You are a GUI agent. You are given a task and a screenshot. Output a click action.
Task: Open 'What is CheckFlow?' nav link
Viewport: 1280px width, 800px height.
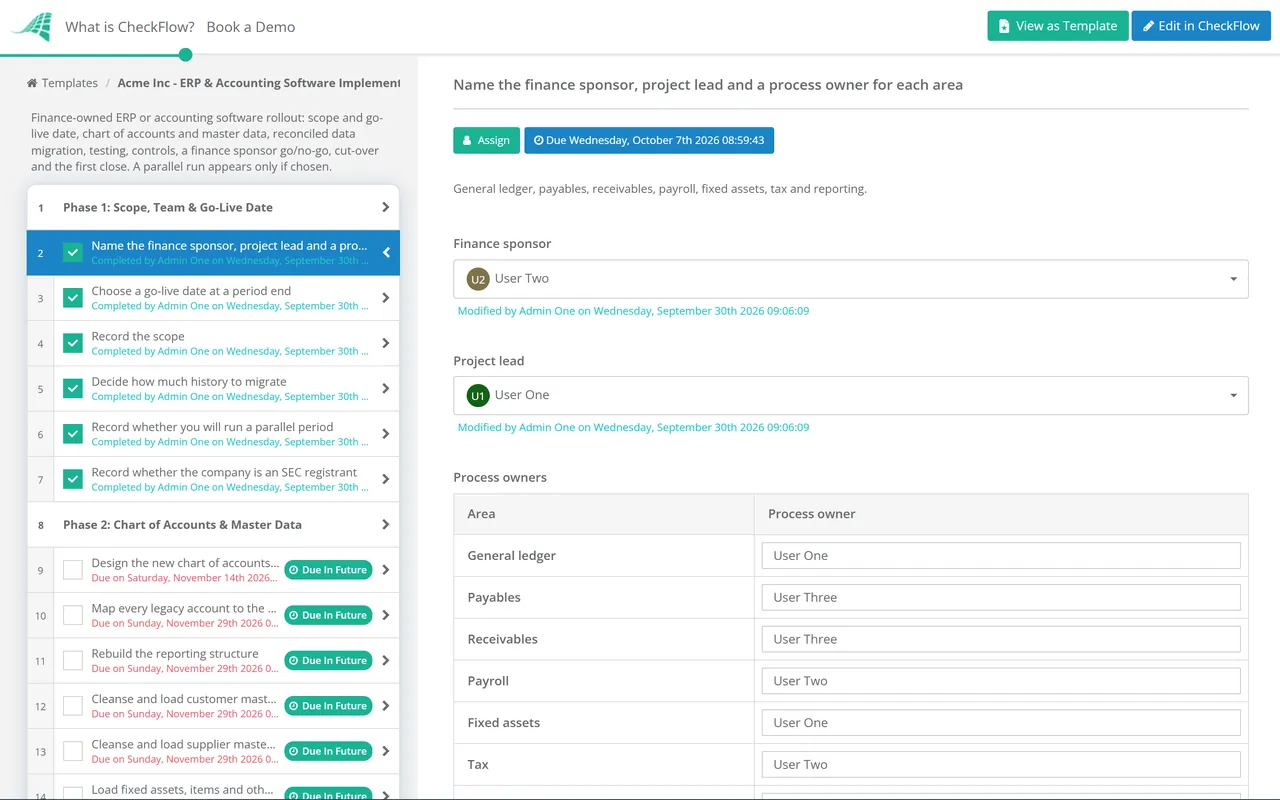pyautogui.click(x=130, y=27)
